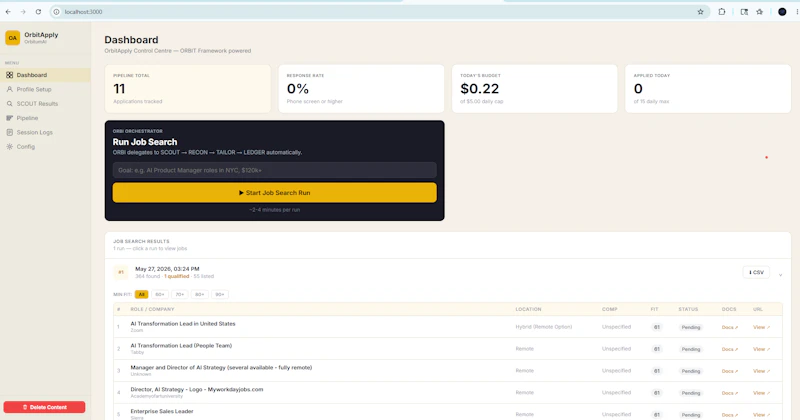The width and height of the screenshot is (800, 420).
Task: Click the job search goal input field
Action: pyautogui.click(x=274, y=170)
